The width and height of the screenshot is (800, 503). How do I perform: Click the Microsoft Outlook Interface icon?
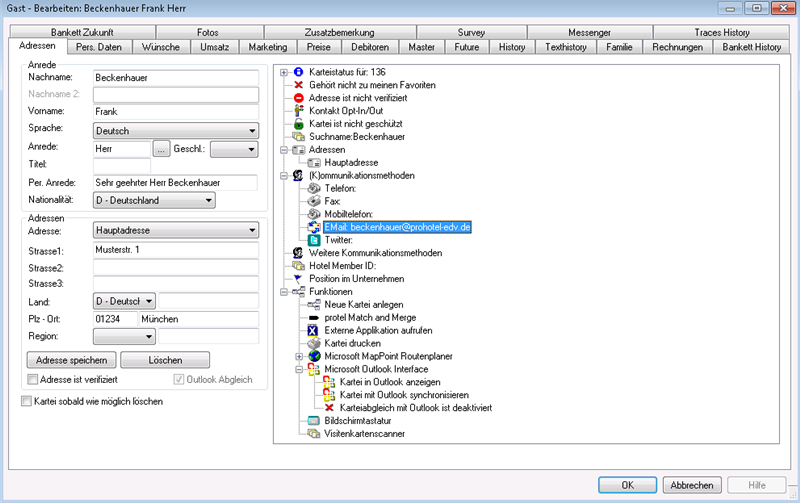[x=314, y=369]
